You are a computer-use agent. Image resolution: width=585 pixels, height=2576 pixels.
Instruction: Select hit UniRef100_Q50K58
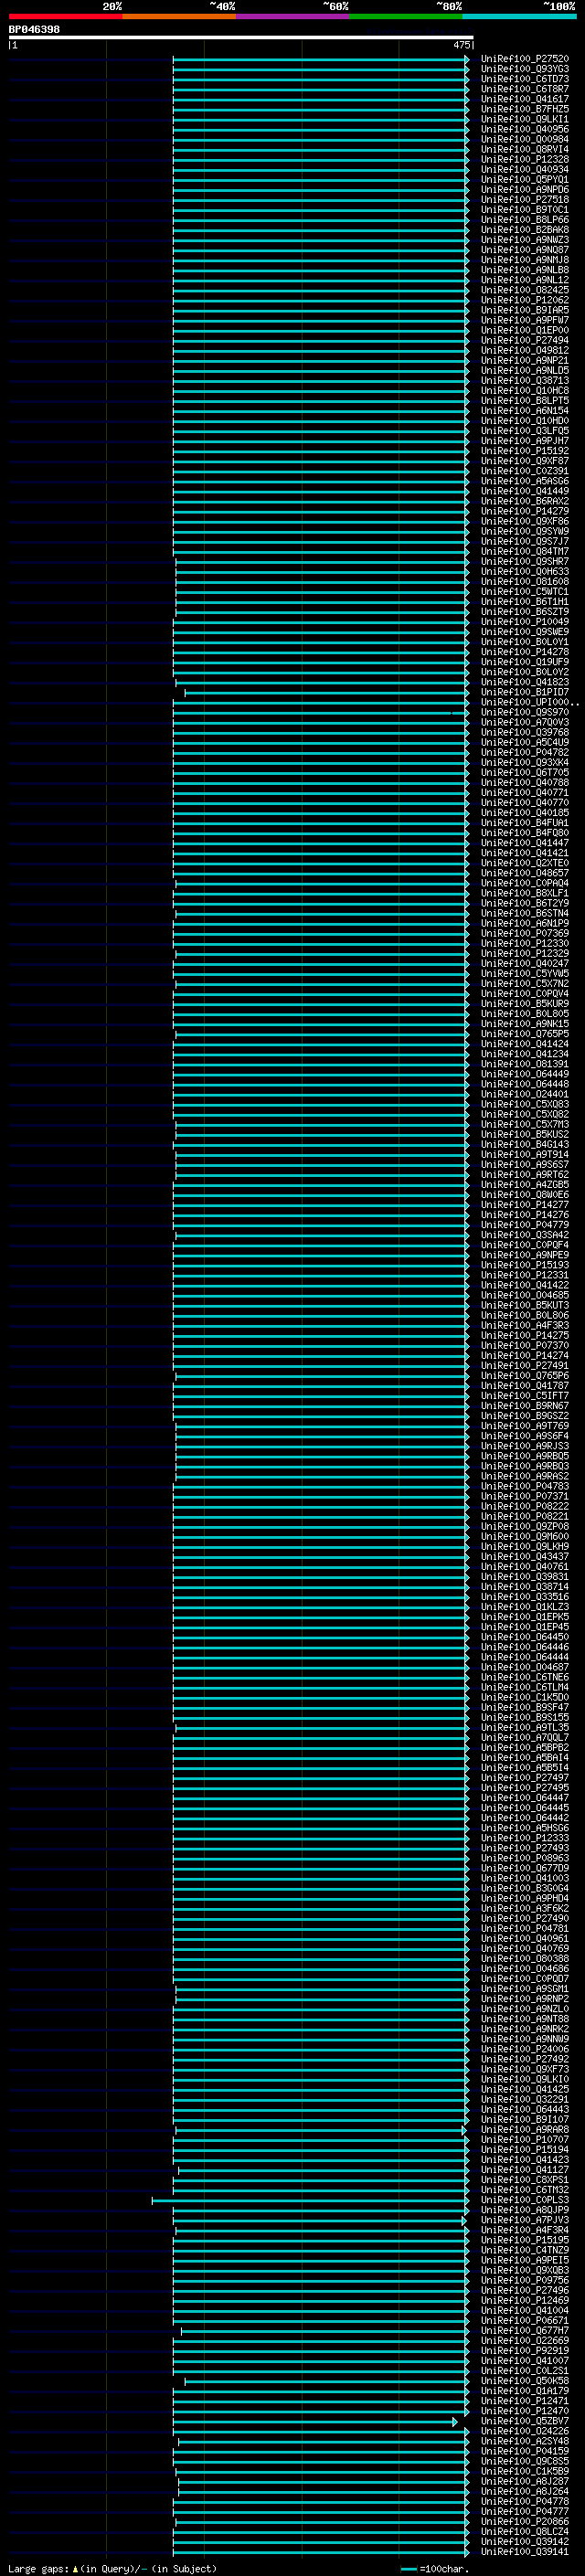[524, 2381]
